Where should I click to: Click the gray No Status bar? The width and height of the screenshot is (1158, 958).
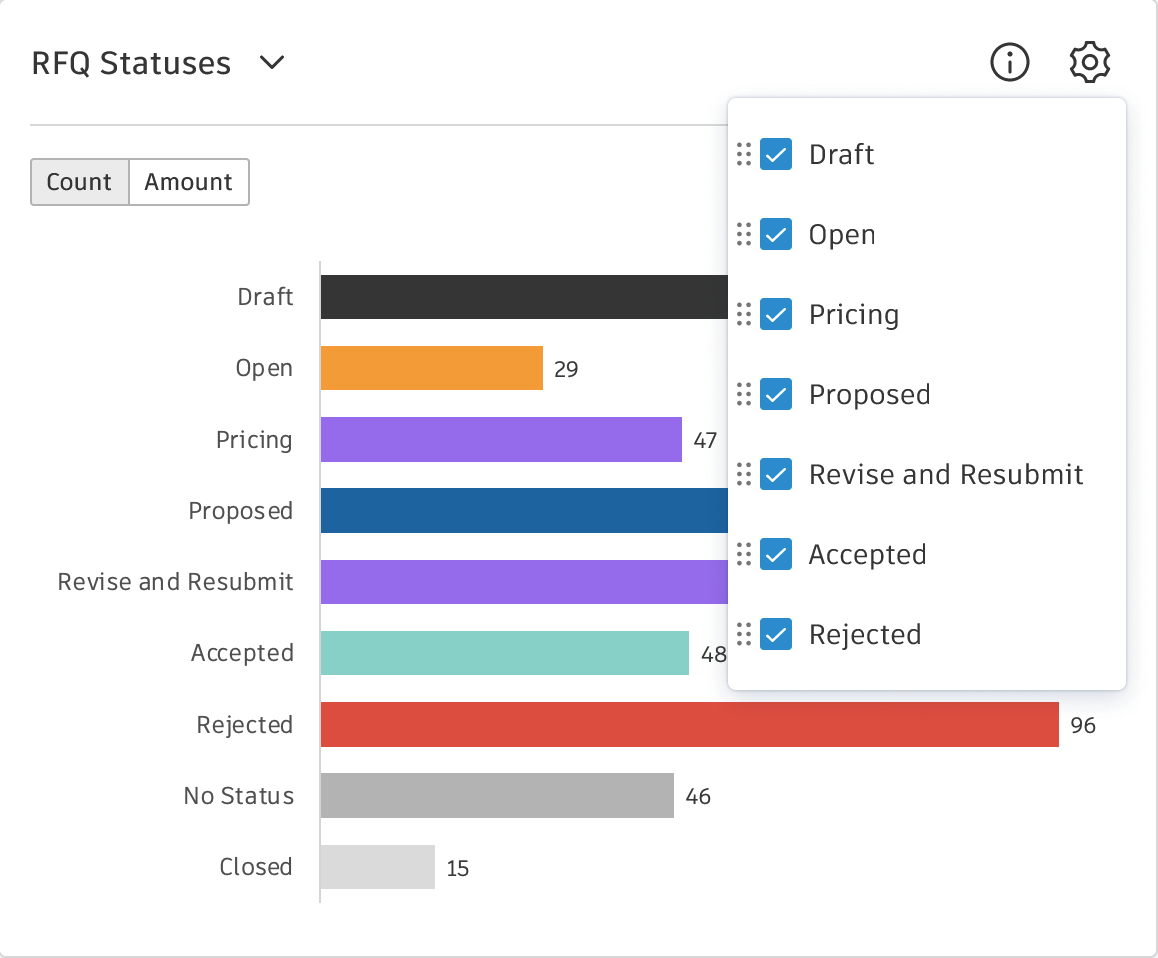point(497,795)
